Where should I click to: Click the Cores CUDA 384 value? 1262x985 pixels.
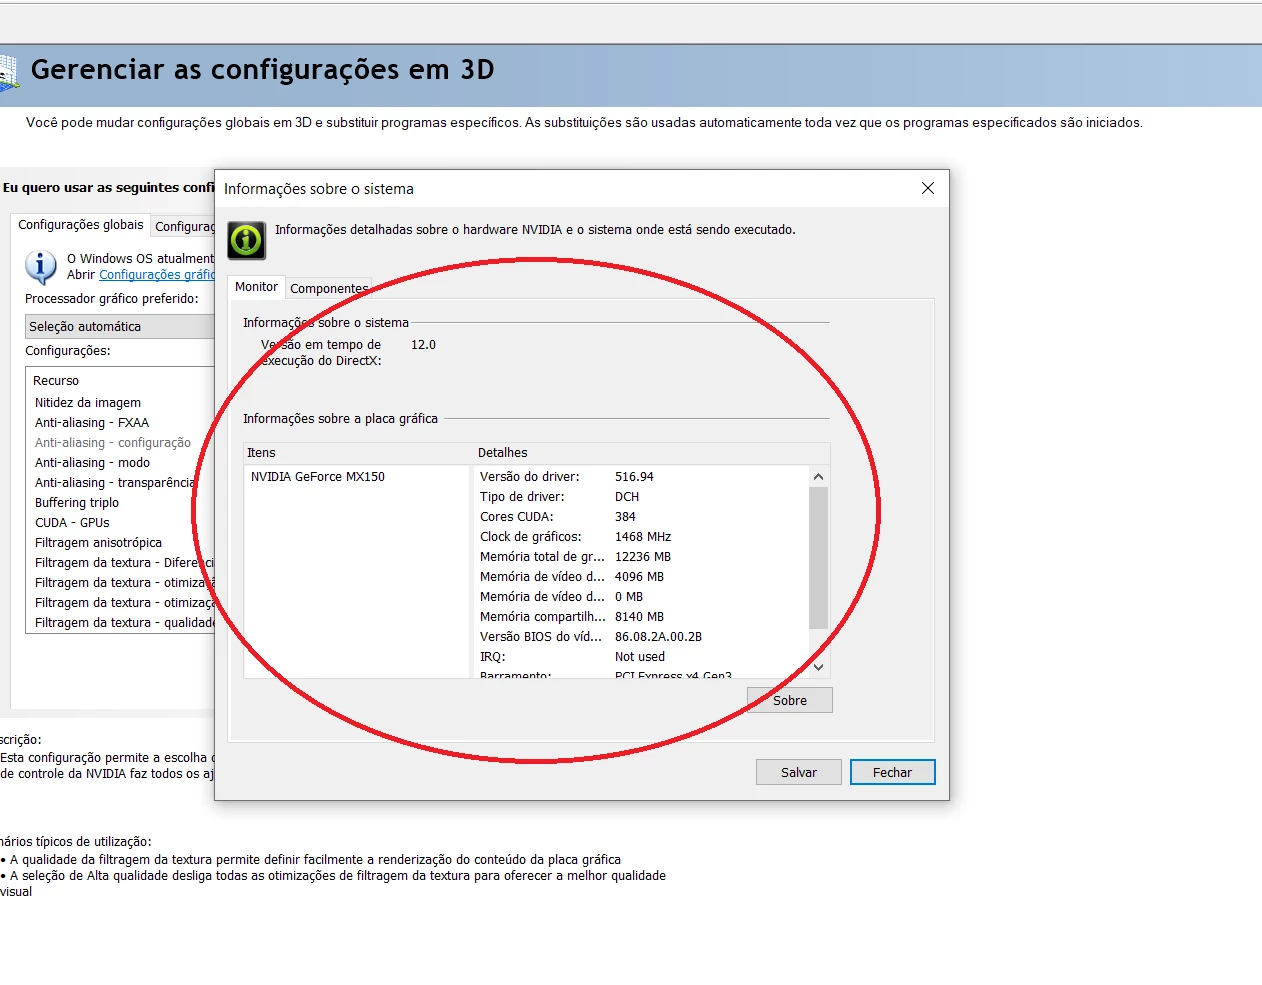pos(625,517)
